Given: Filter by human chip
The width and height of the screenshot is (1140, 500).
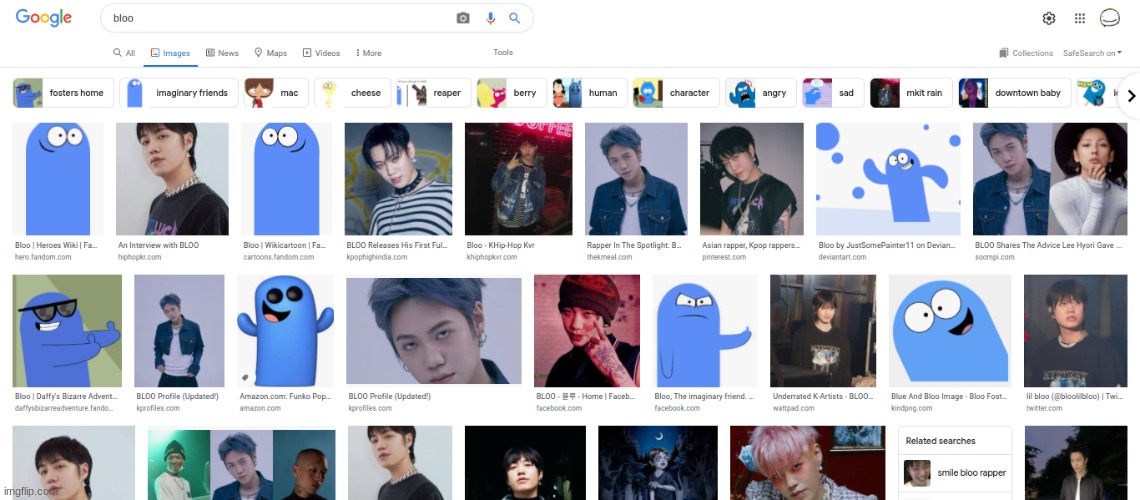Looking at the screenshot, I should pyautogui.click(x=590, y=93).
